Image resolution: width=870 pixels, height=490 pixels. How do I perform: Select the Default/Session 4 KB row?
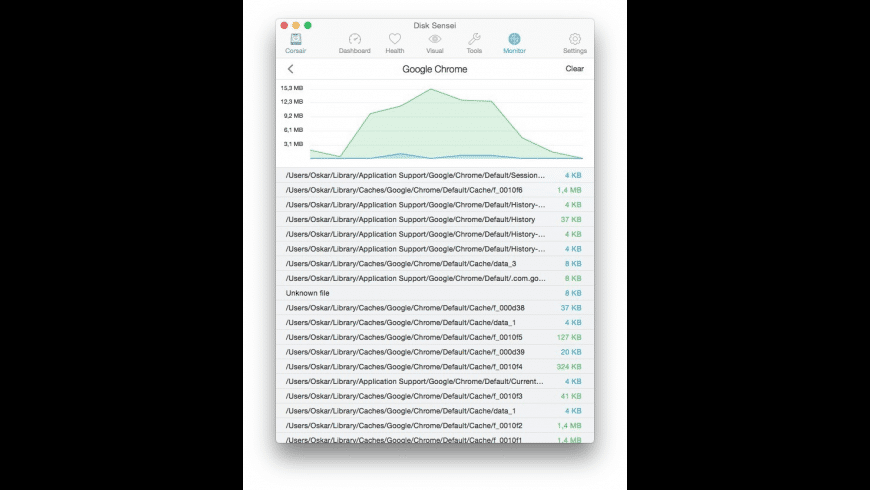(x=434, y=175)
